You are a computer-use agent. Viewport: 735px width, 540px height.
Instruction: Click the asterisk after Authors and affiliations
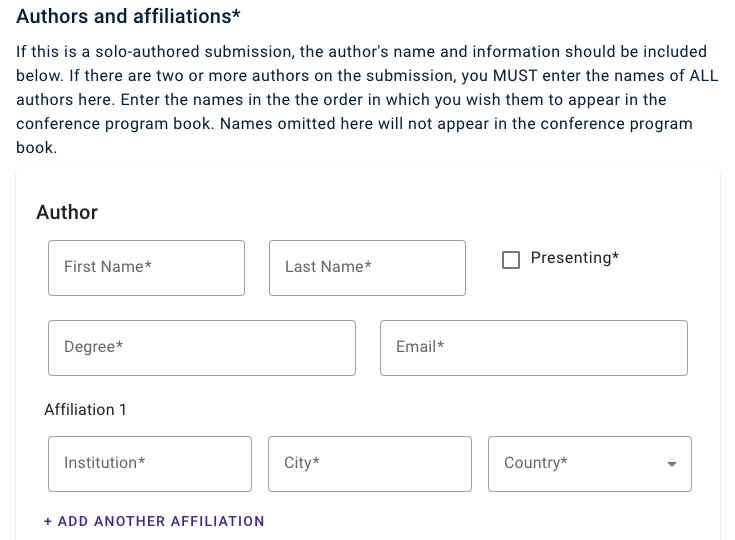point(238,16)
